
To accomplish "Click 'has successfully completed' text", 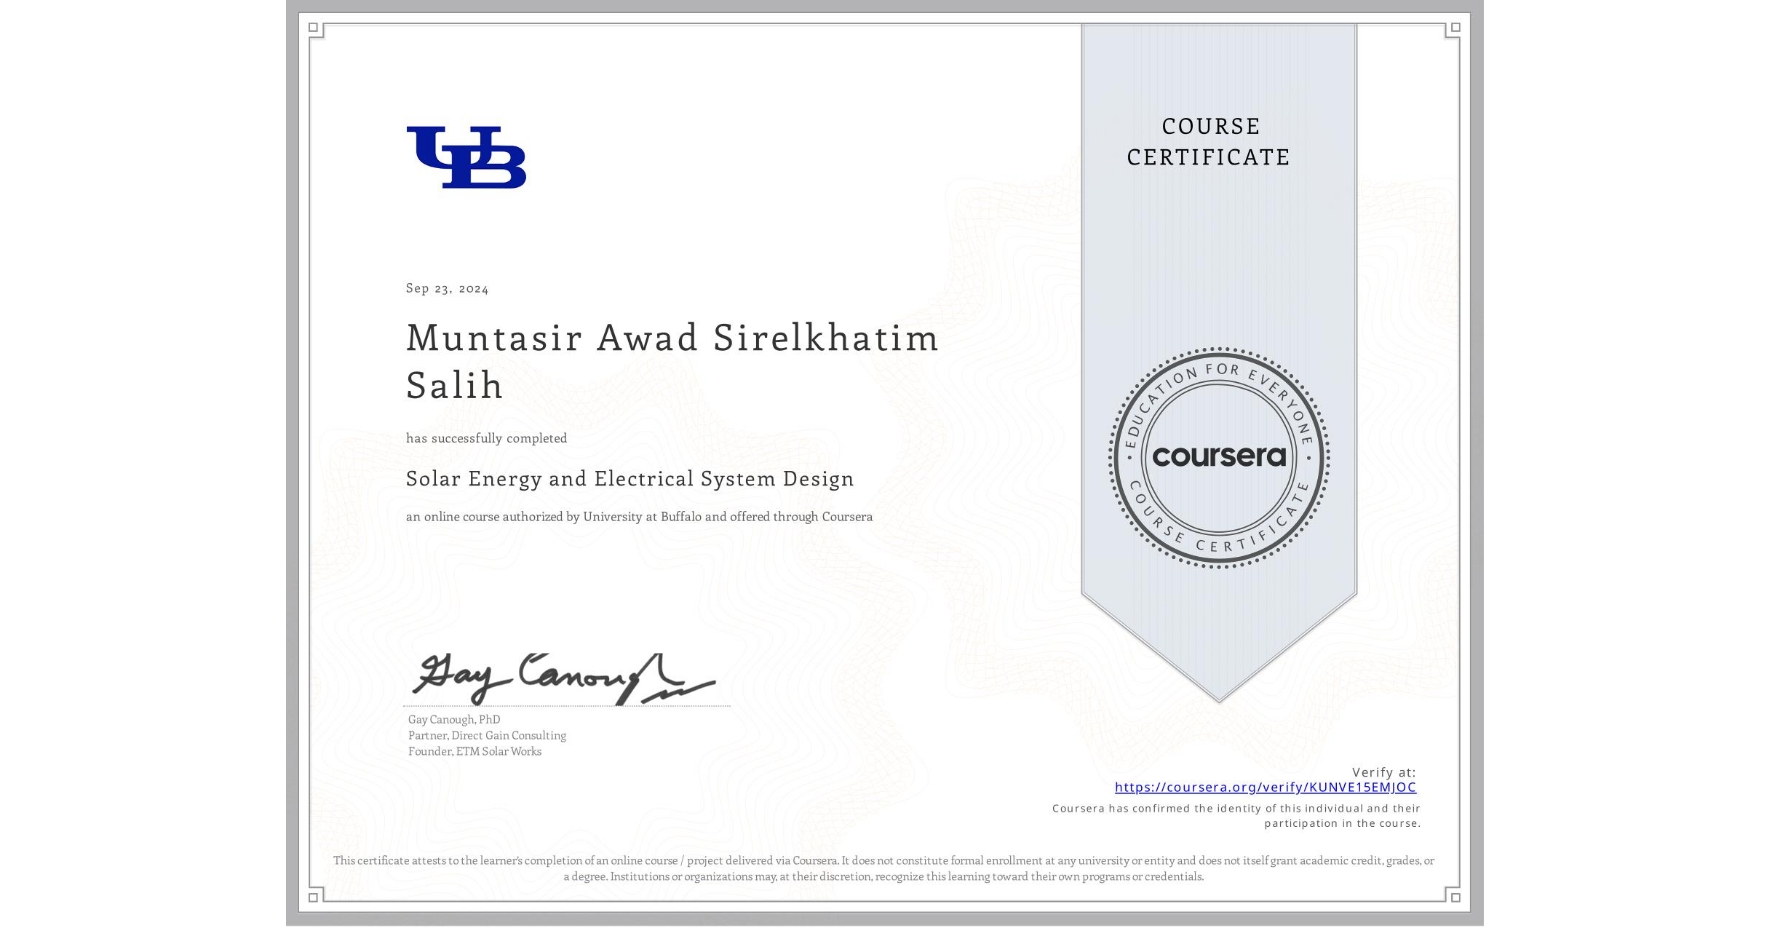I will 486,438.
